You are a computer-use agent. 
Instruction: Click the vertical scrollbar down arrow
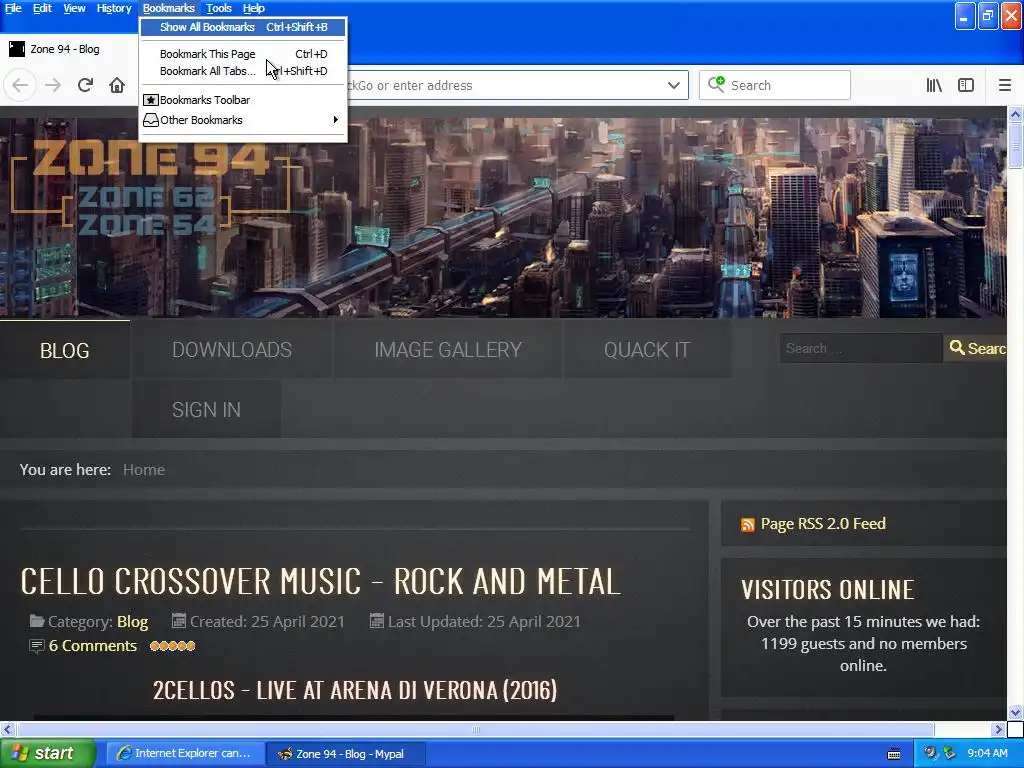pyautogui.click(x=1015, y=712)
